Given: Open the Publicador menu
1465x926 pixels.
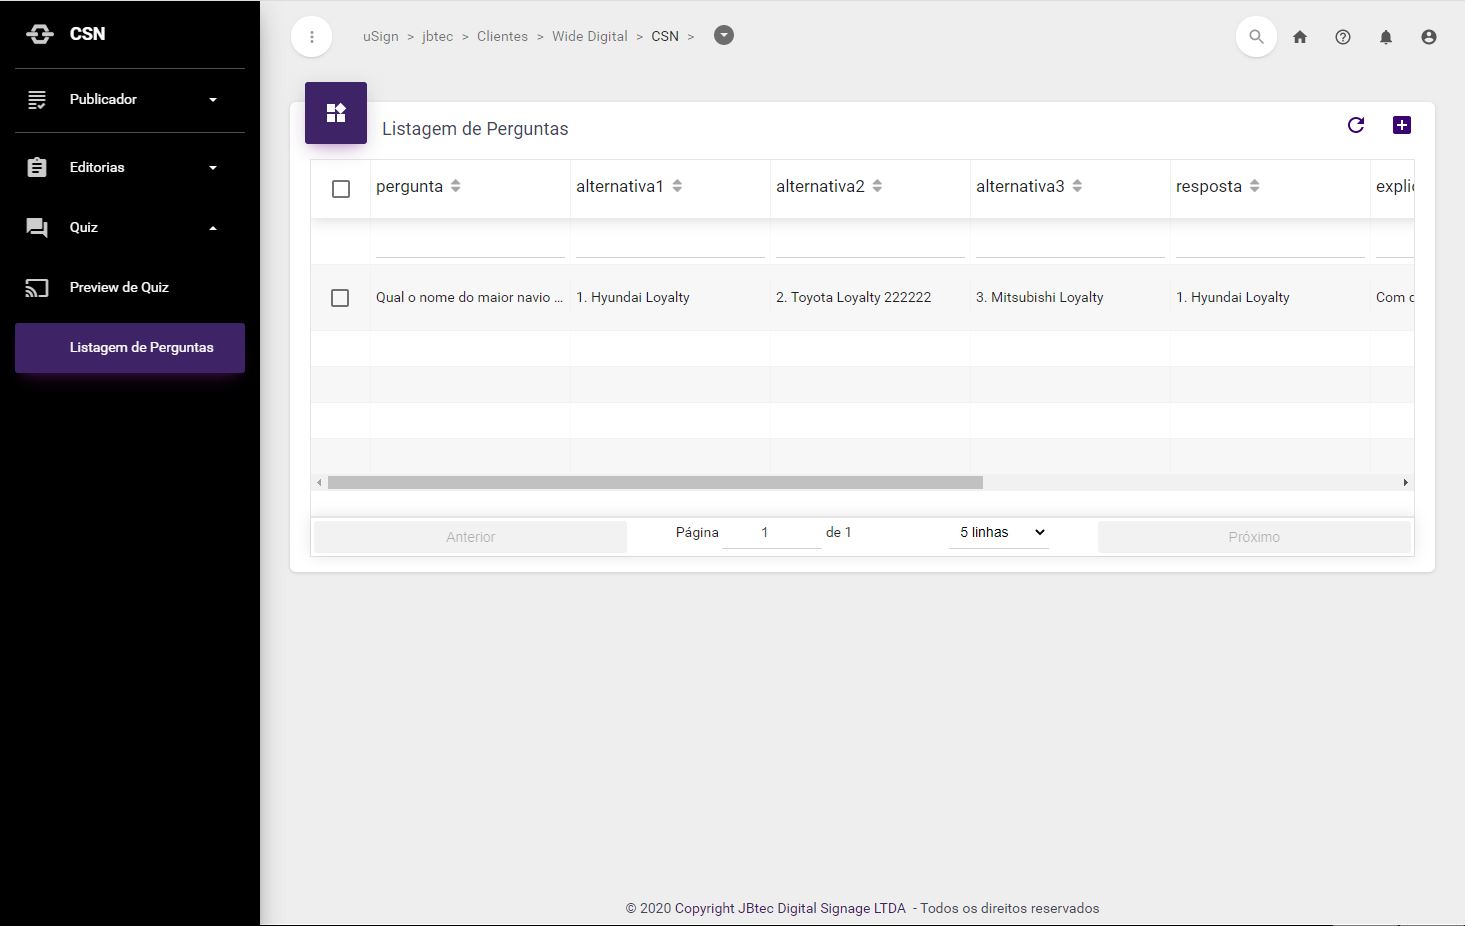Looking at the screenshot, I should 130,100.
